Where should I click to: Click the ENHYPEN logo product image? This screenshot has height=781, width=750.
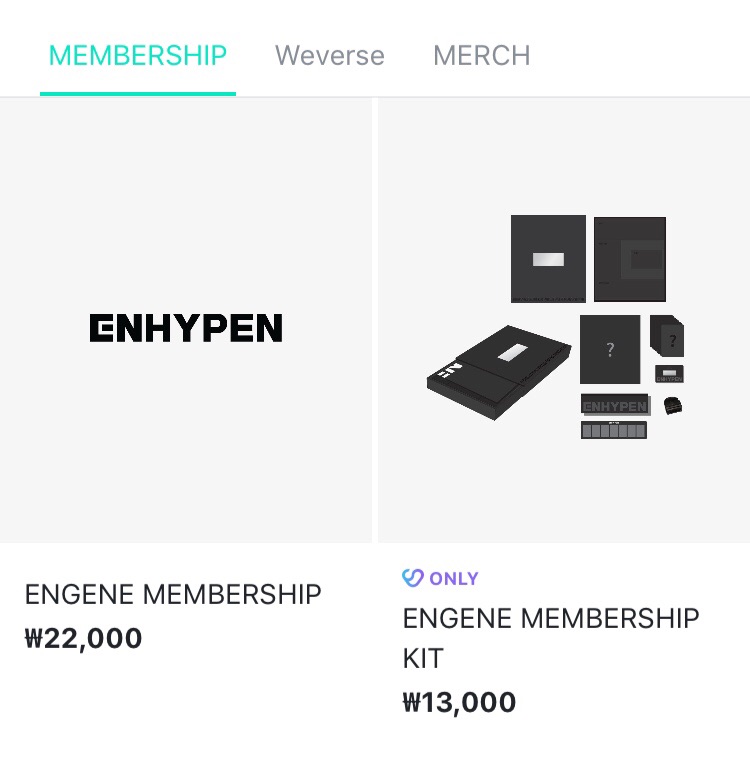[186, 328]
